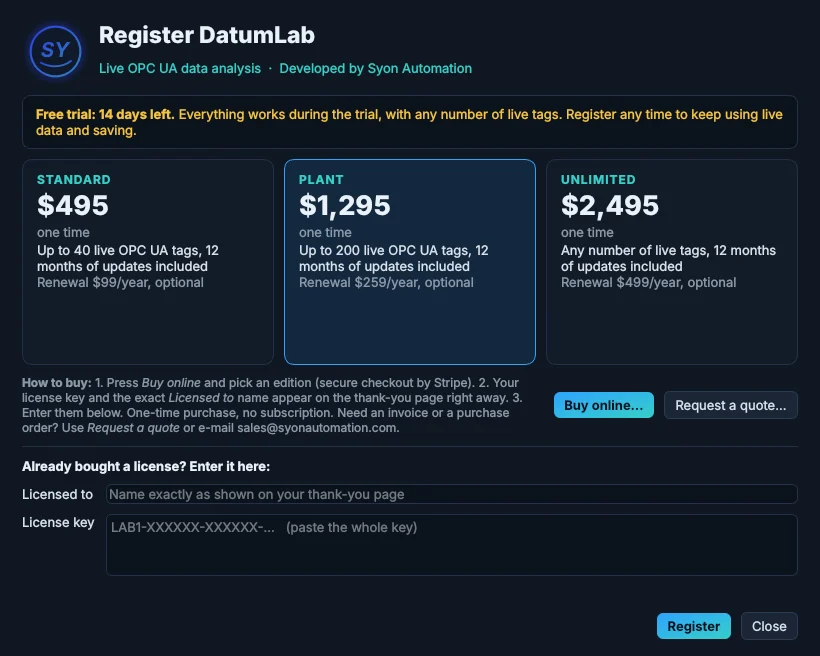Screen dimensions: 820x656
Task: Focus the License key text area
Action: pos(452,545)
